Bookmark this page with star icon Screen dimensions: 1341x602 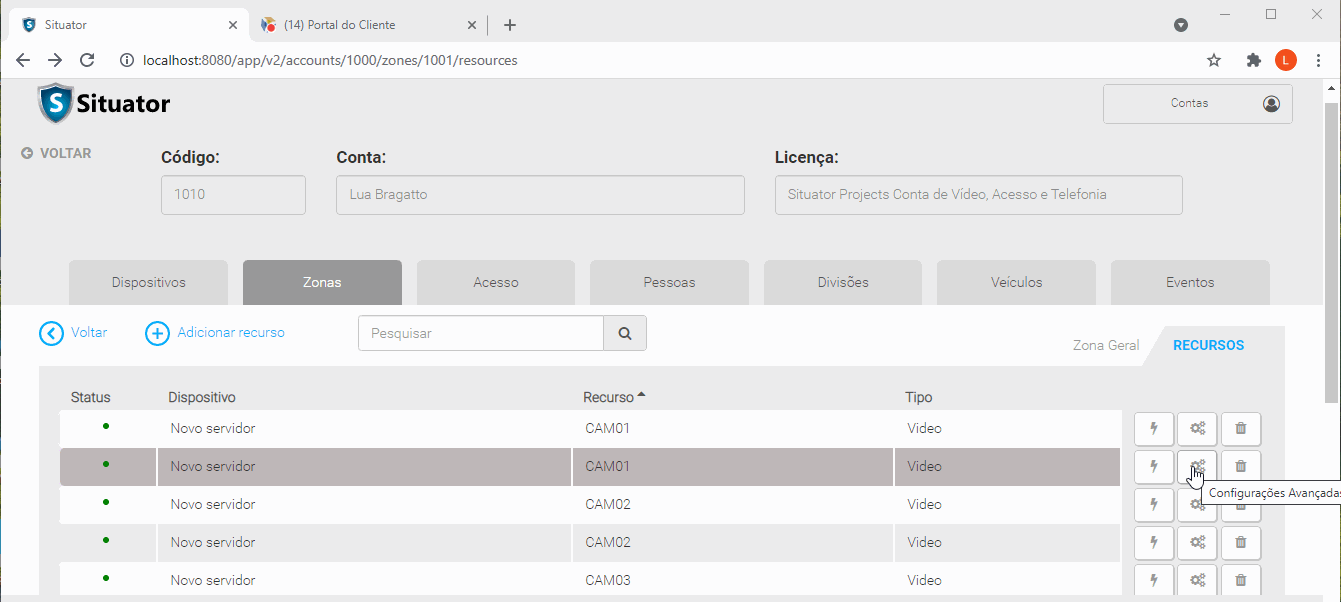(1214, 60)
